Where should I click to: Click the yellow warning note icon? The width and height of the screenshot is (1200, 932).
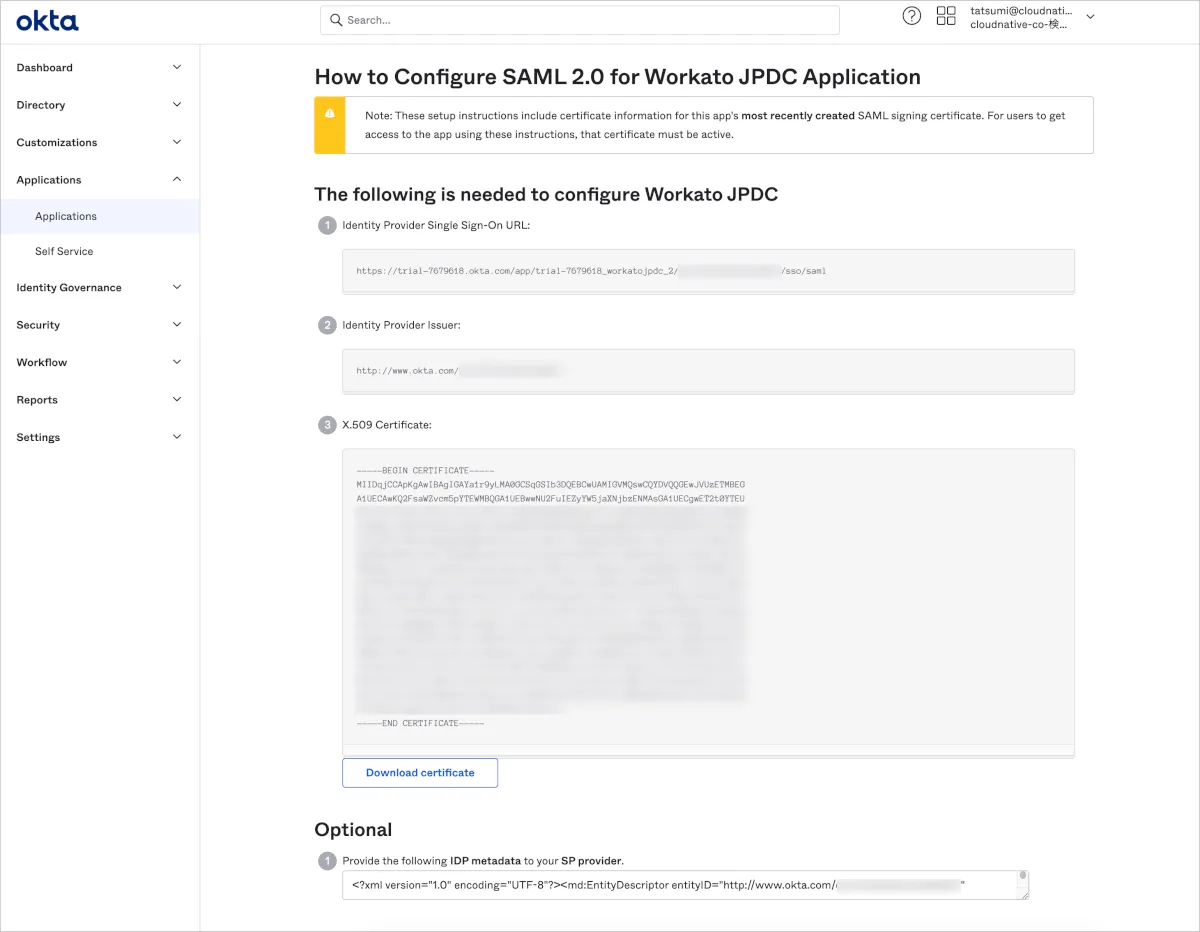(x=330, y=114)
